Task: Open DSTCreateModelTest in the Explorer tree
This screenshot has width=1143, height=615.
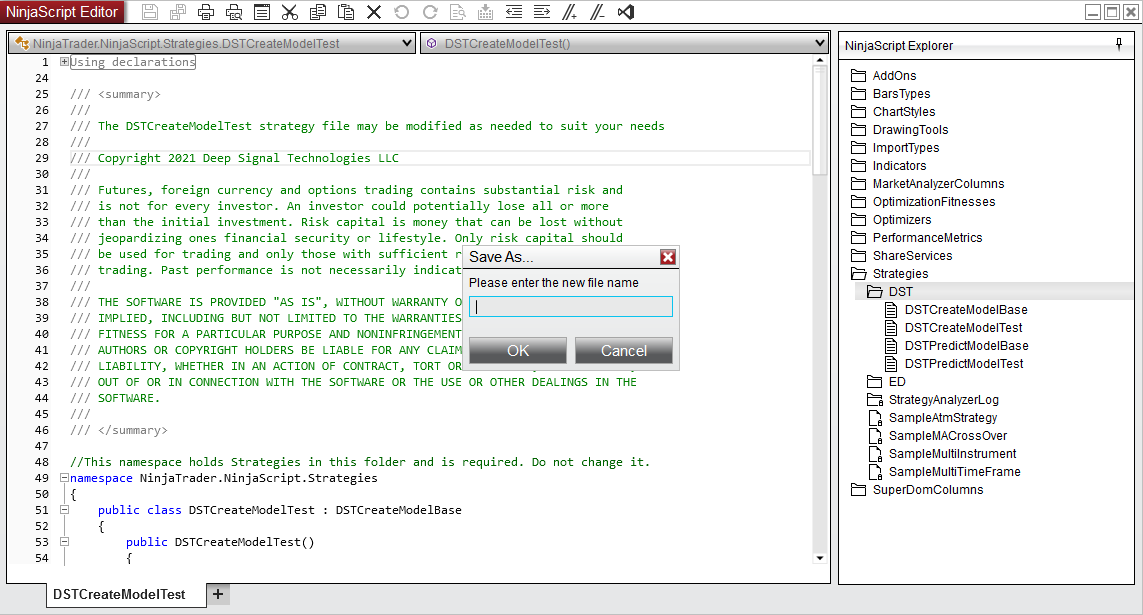Action: pos(953,328)
